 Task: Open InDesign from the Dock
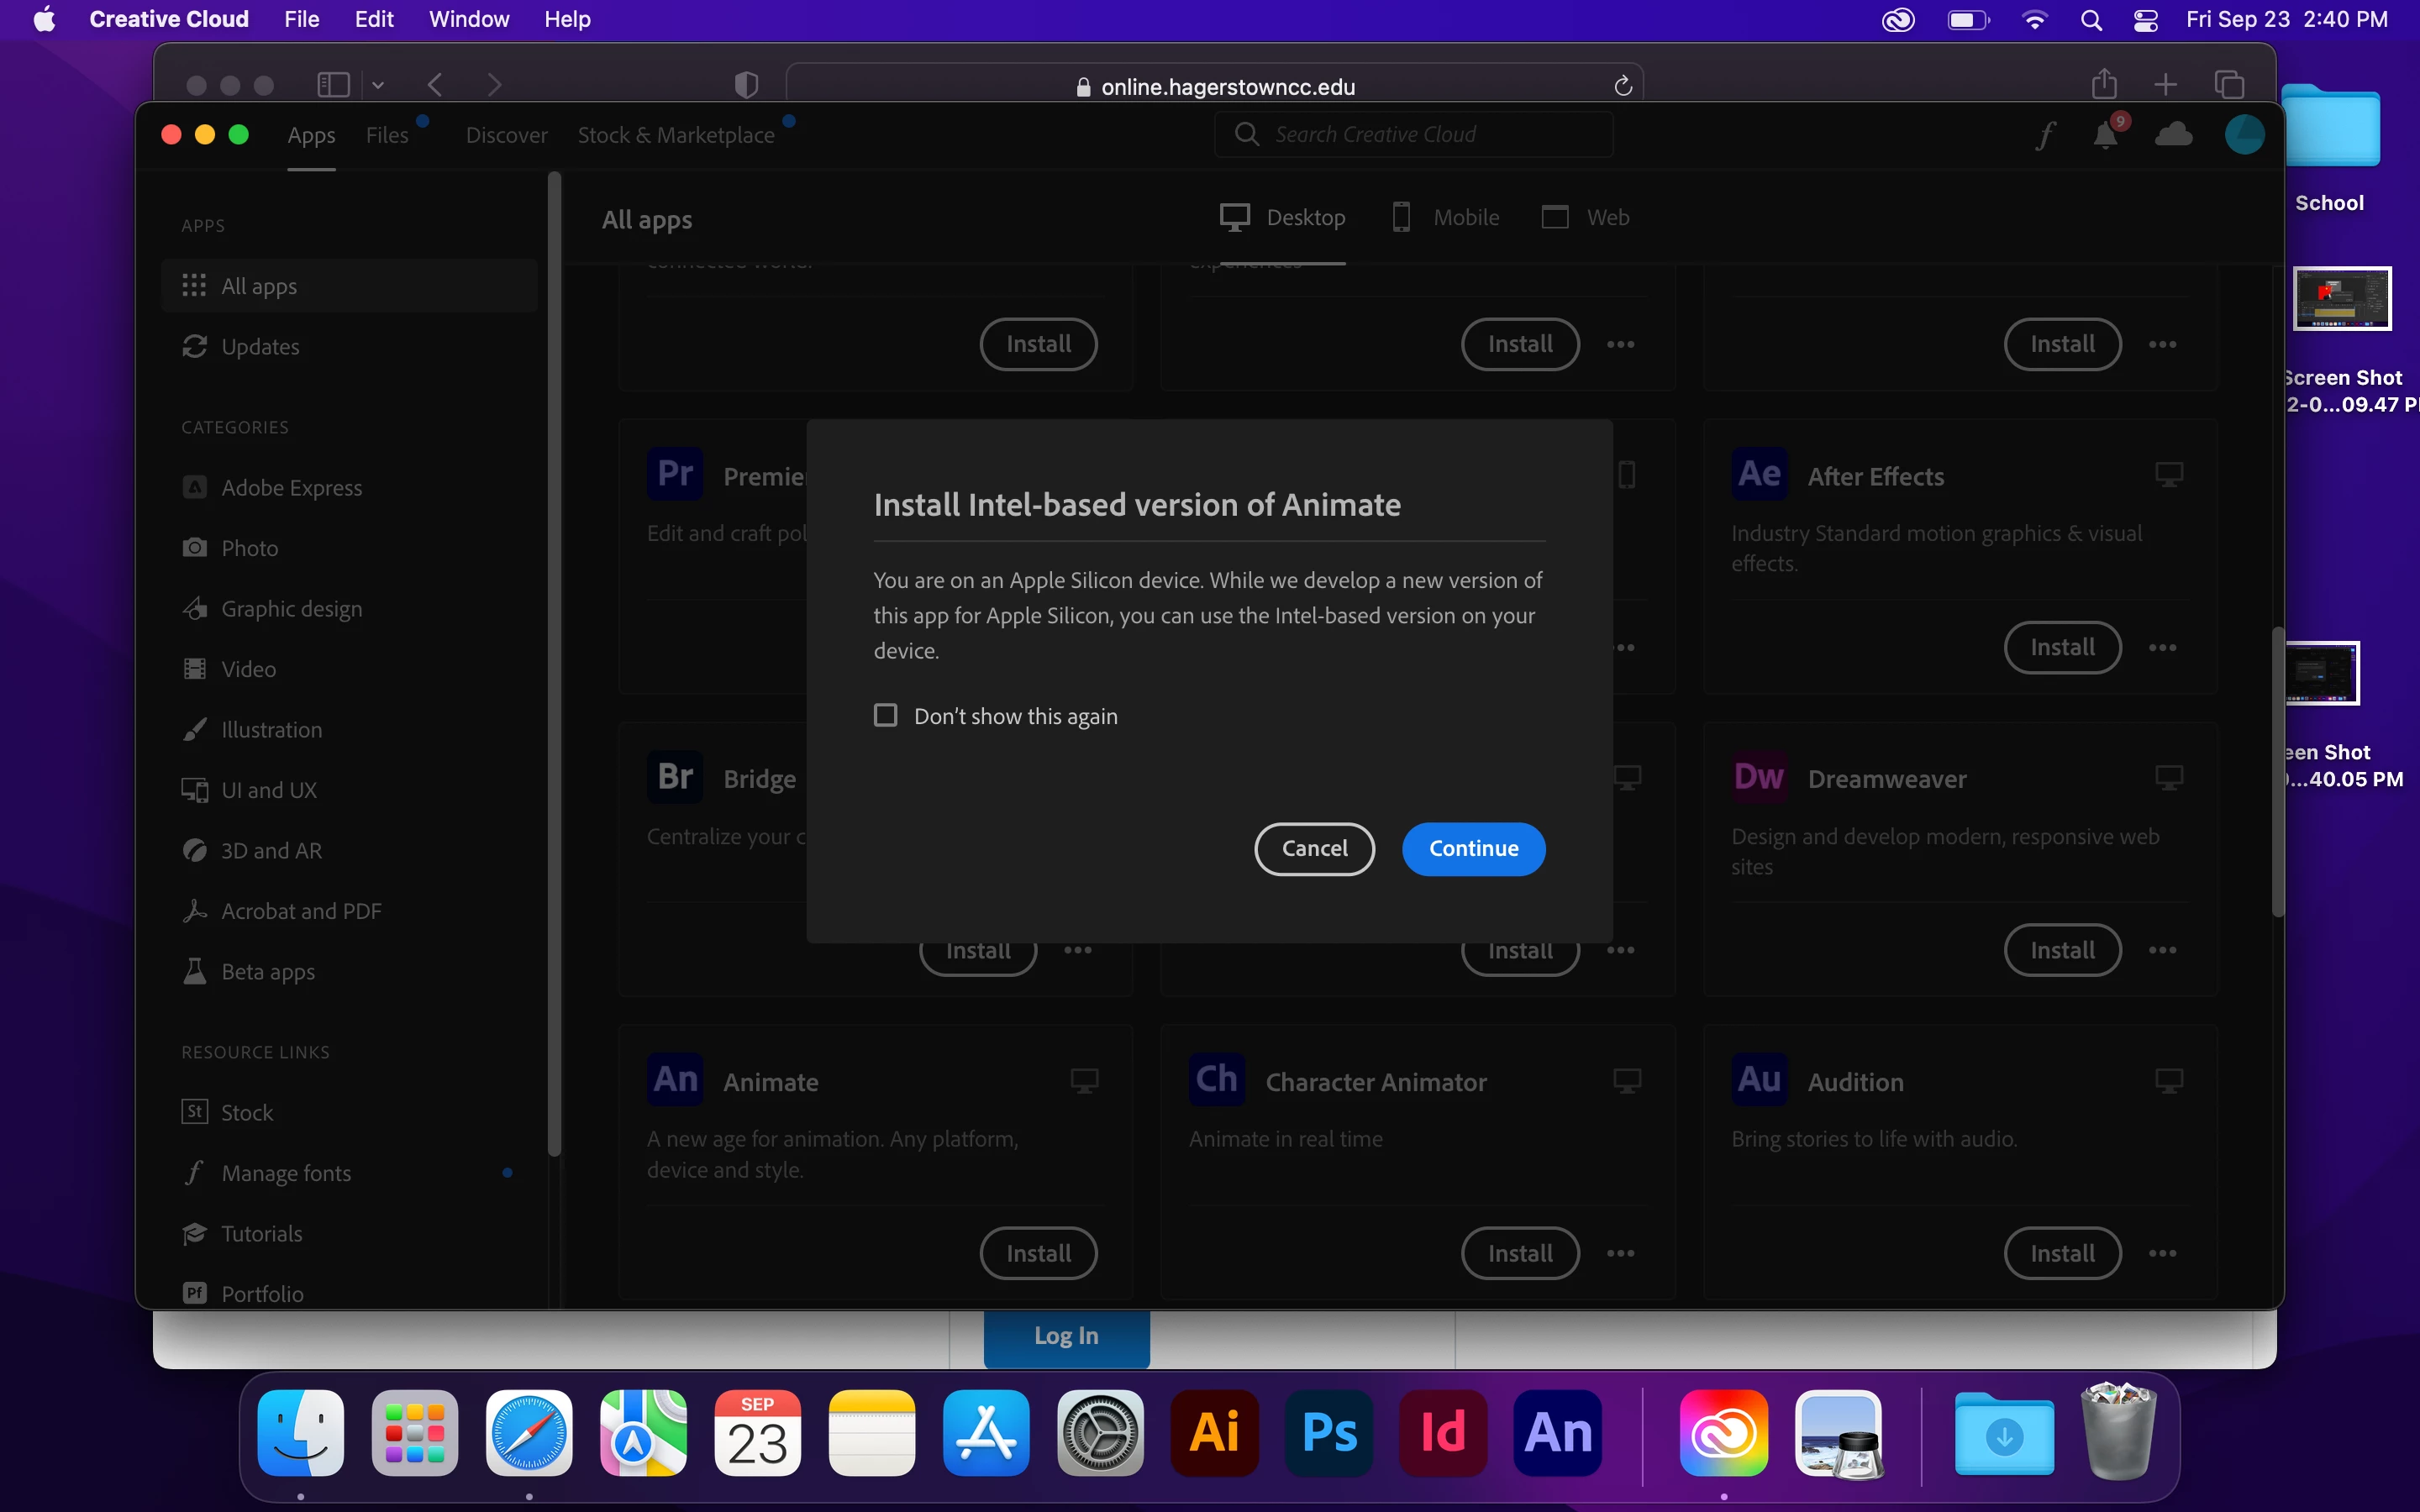click(1443, 1432)
